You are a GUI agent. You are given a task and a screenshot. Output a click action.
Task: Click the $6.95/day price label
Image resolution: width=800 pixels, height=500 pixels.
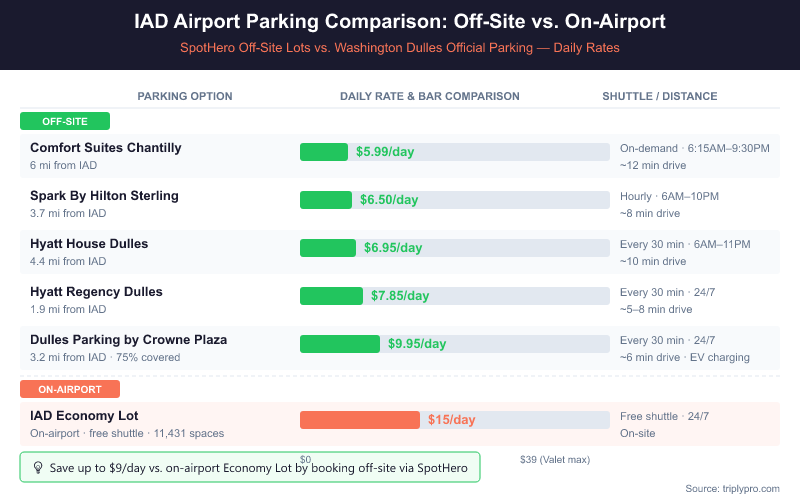pyautogui.click(x=393, y=248)
